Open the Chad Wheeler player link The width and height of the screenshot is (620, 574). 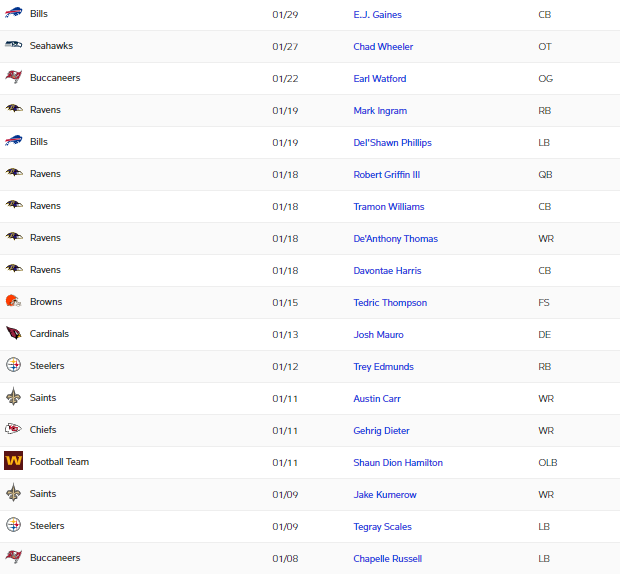tap(383, 47)
